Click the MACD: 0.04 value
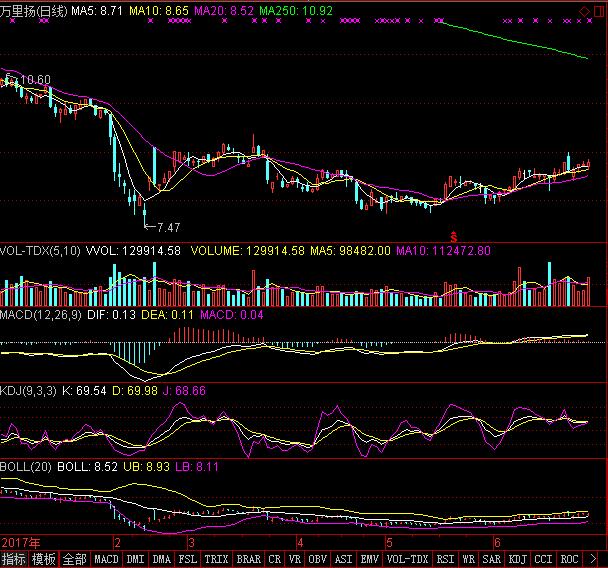The height and width of the screenshot is (568, 608). click(231, 315)
